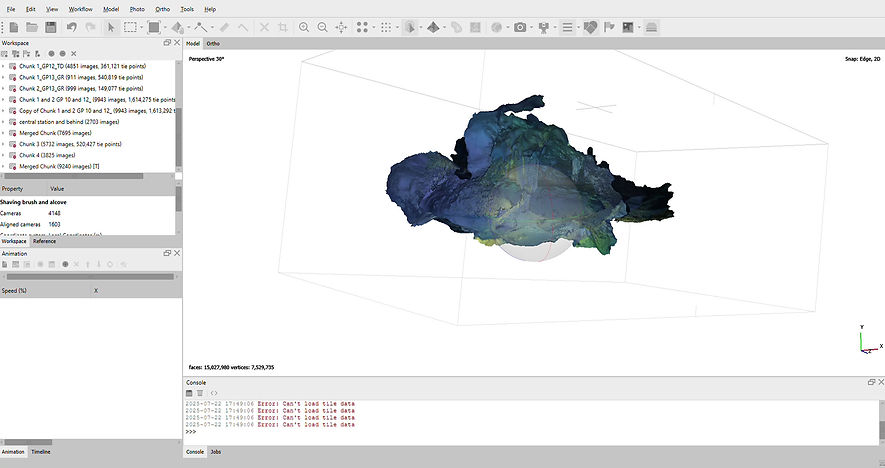Image resolution: width=885 pixels, height=468 pixels.
Task: Select the Navigation arrow tool
Action: [111, 27]
